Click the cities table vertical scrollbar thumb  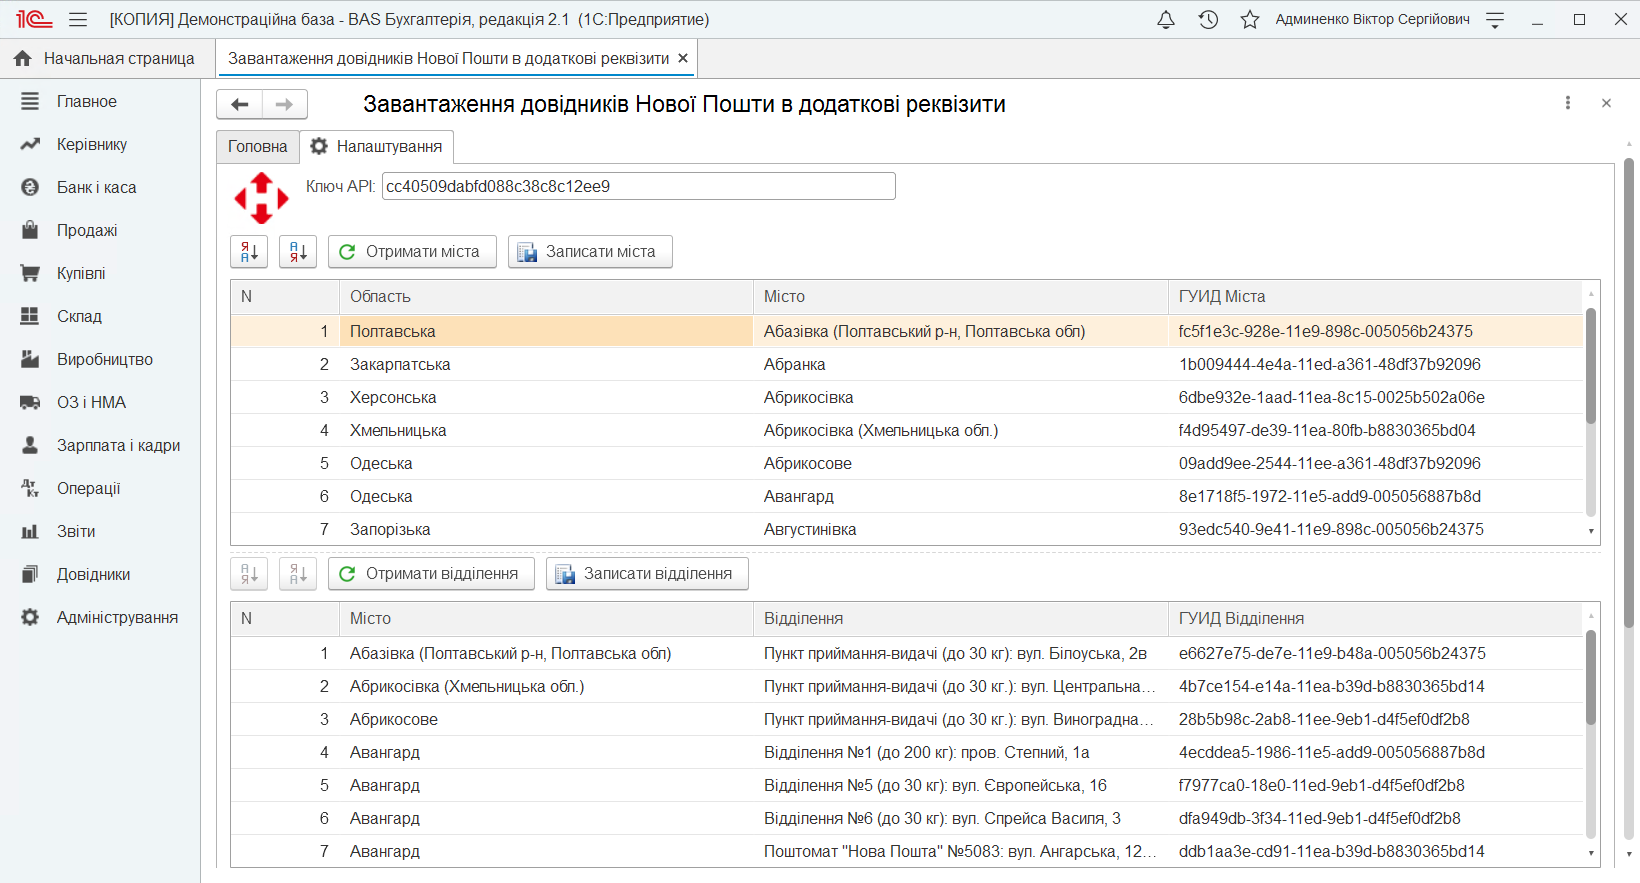1591,367
